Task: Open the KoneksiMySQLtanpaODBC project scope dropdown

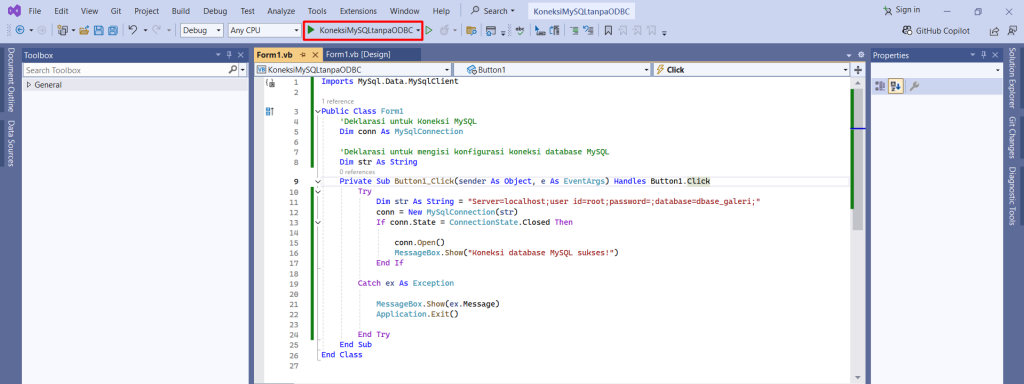Action: point(353,69)
